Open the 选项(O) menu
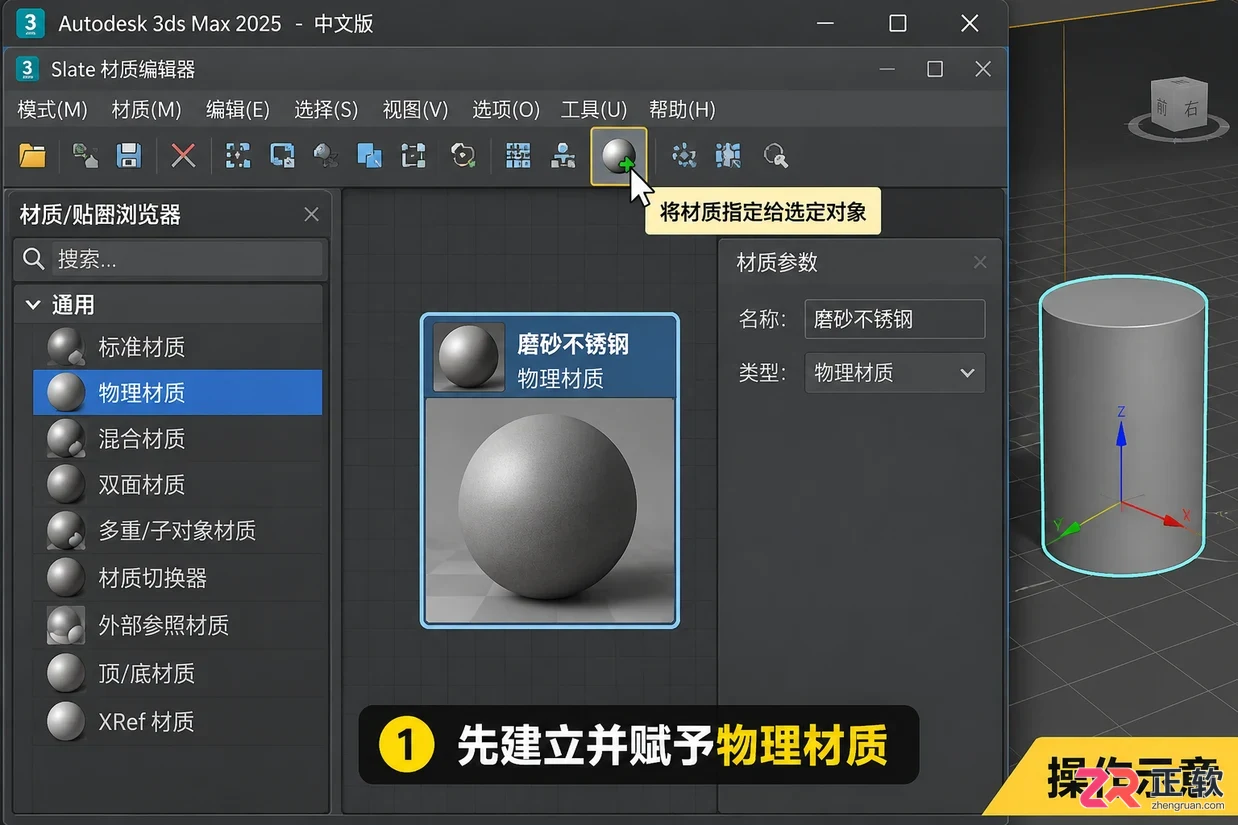The height and width of the screenshot is (825, 1238). pos(505,109)
